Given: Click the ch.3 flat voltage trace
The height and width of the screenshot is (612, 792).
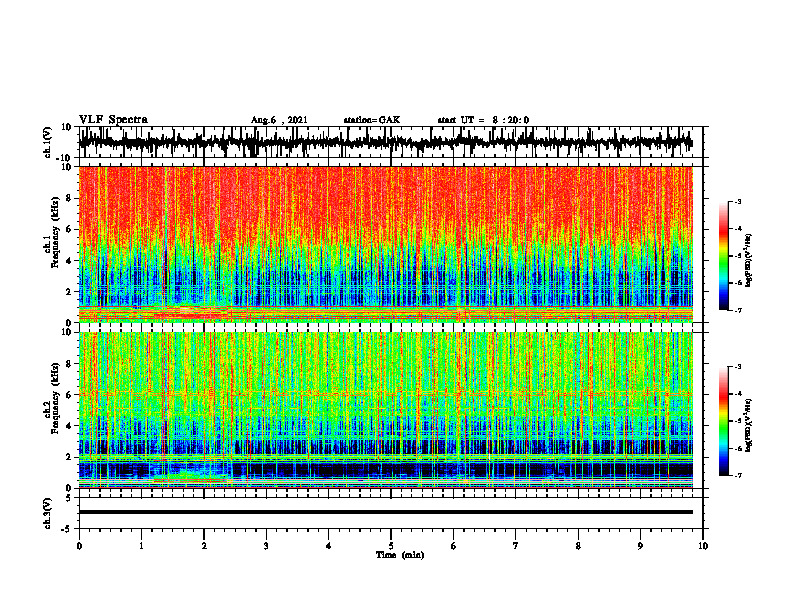Looking at the screenshot, I should 386,512.
